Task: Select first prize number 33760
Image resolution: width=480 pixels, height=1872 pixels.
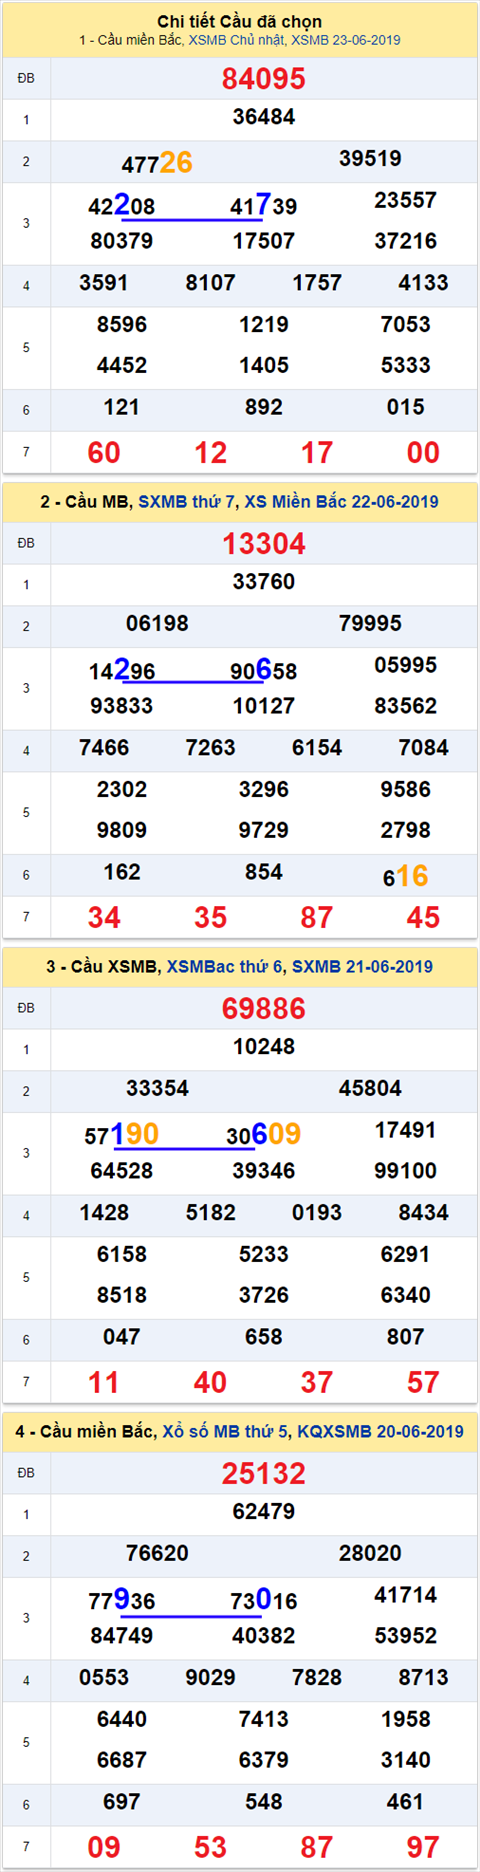Action: click(264, 582)
